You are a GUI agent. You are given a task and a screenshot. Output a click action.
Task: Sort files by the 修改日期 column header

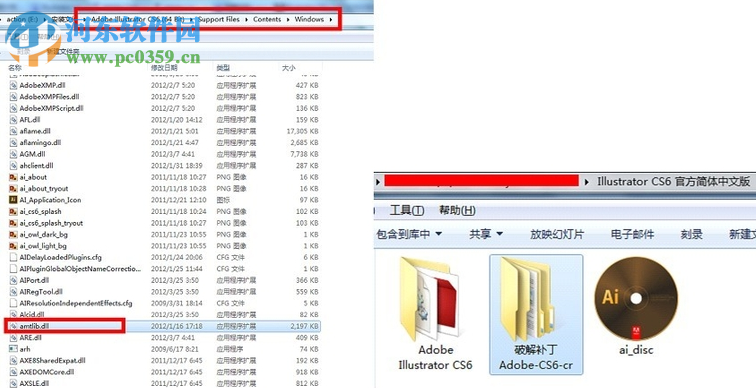click(x=164, y=68)
